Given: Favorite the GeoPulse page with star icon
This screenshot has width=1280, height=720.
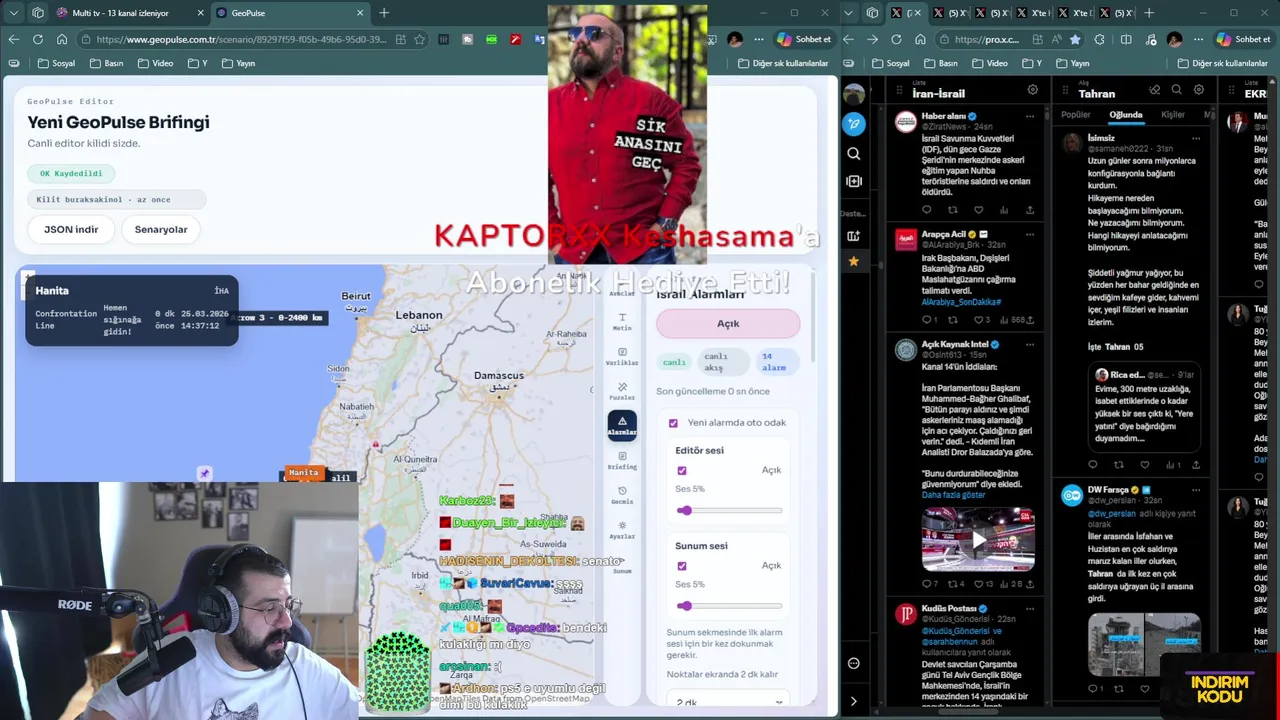Looking at the screenshot, I should point(419,39).
